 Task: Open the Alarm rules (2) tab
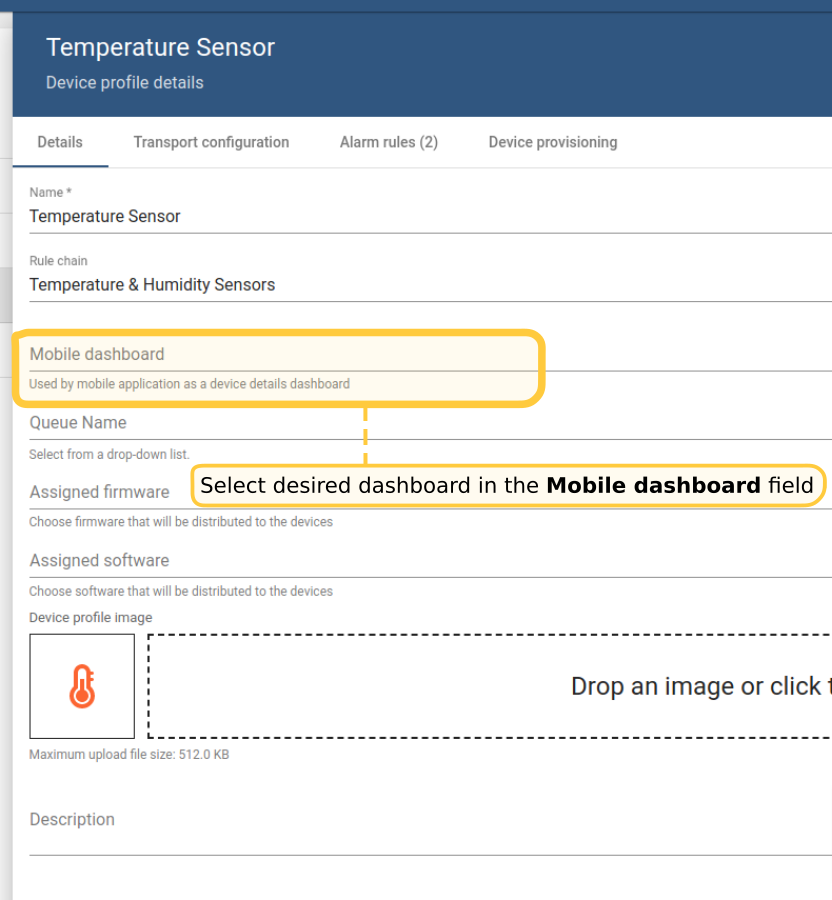click(388, 142)
